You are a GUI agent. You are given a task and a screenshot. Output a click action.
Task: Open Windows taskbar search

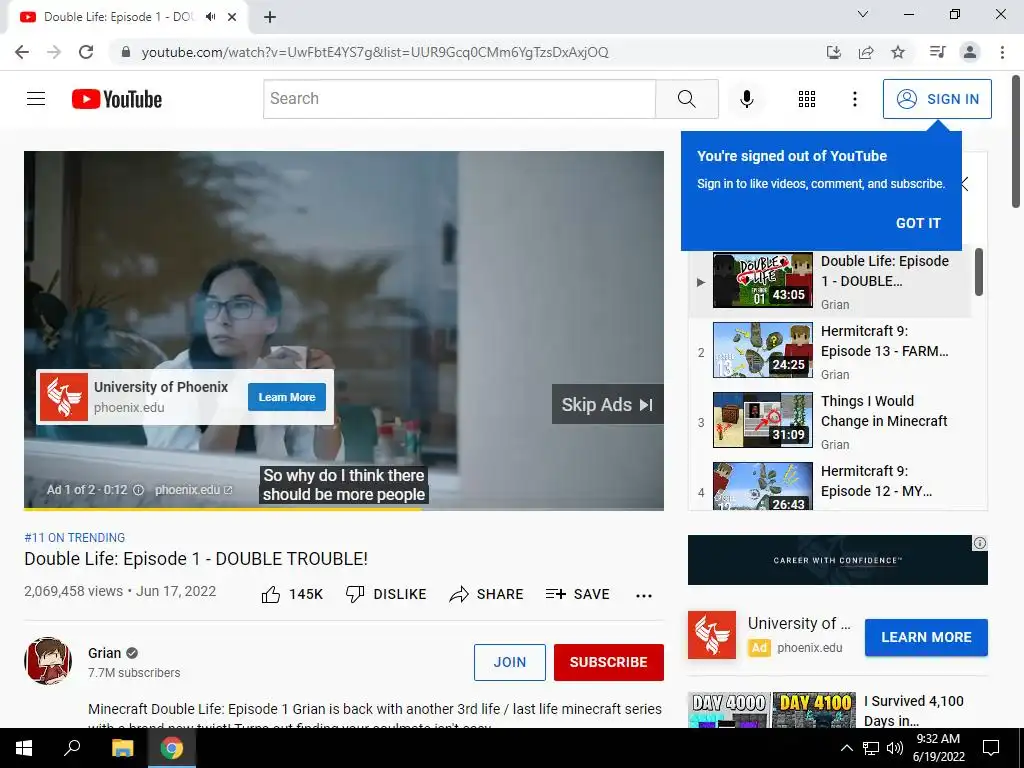click(x=72, y=748)
